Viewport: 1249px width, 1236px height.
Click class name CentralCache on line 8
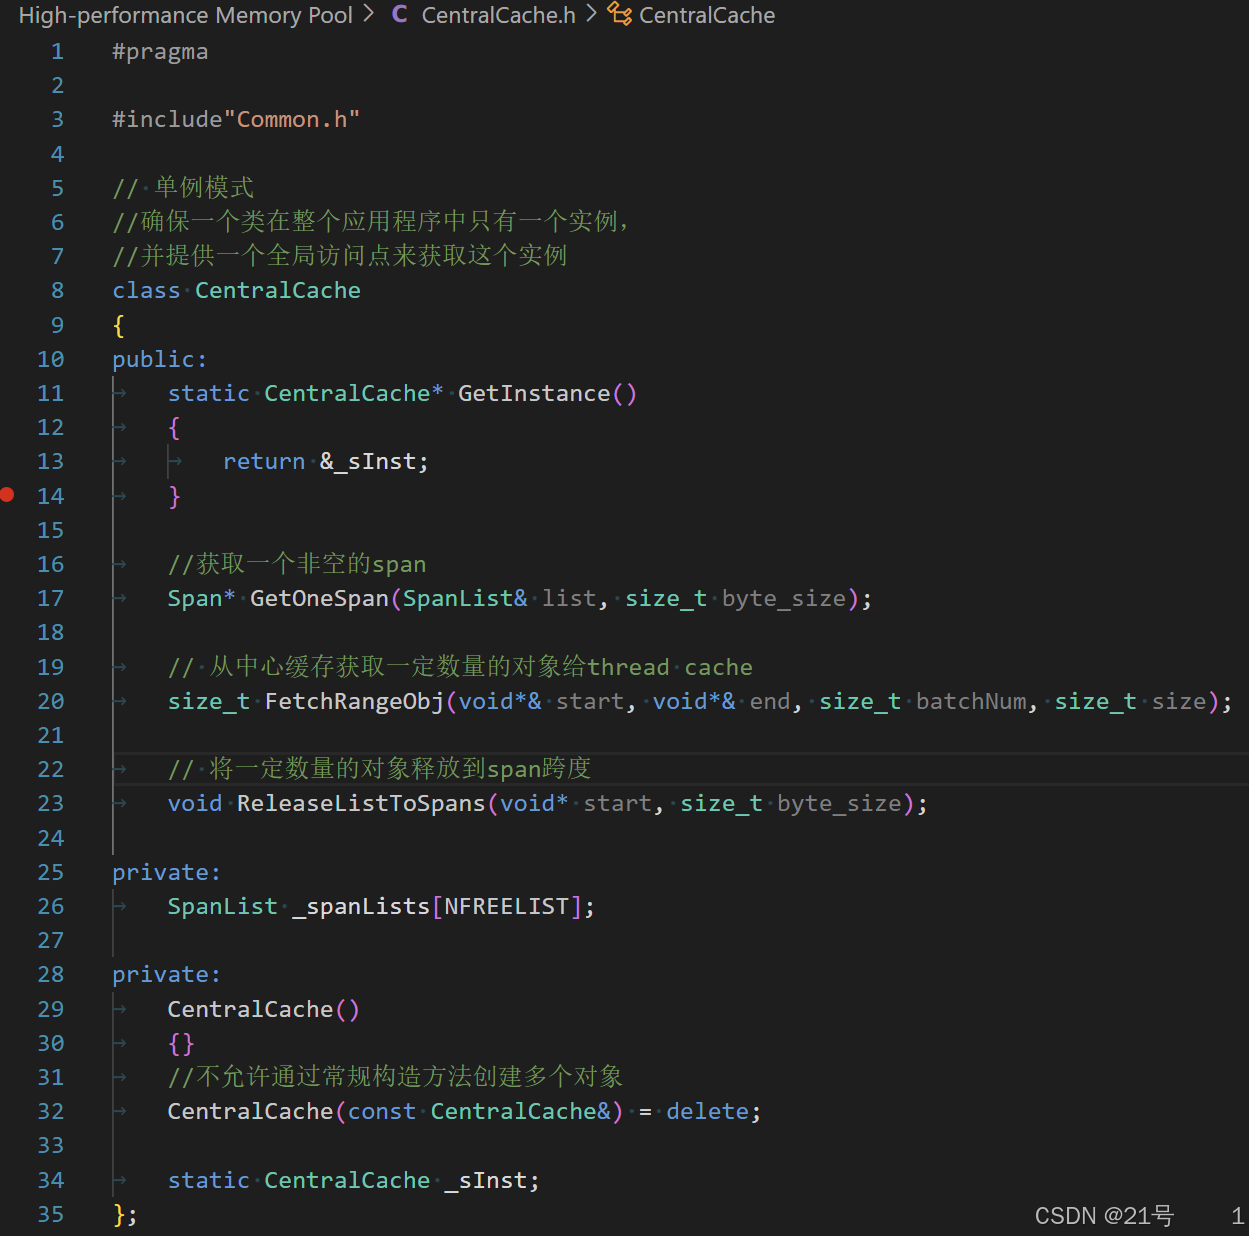[x=278, y=291]
